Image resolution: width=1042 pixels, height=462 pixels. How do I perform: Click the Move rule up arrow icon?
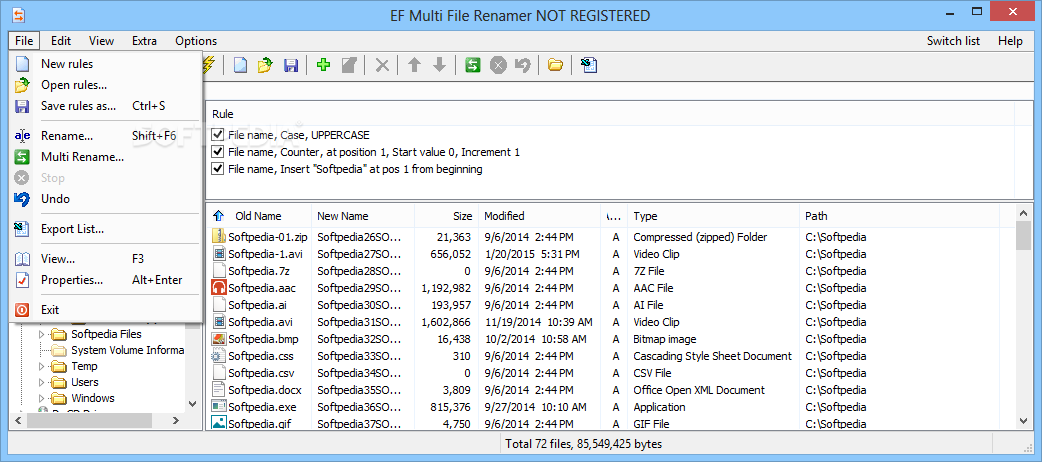(x=415, y=65)
